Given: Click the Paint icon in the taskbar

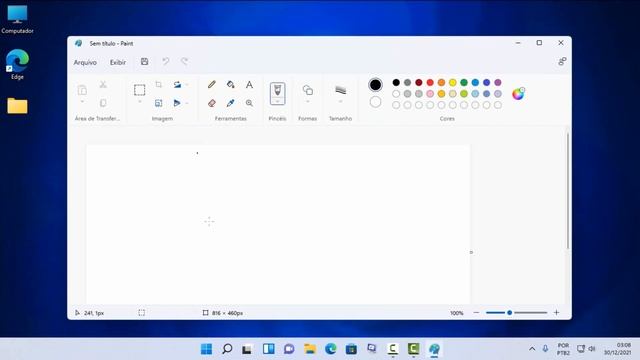Looking at the screenshot, I should tap(434, 349).
